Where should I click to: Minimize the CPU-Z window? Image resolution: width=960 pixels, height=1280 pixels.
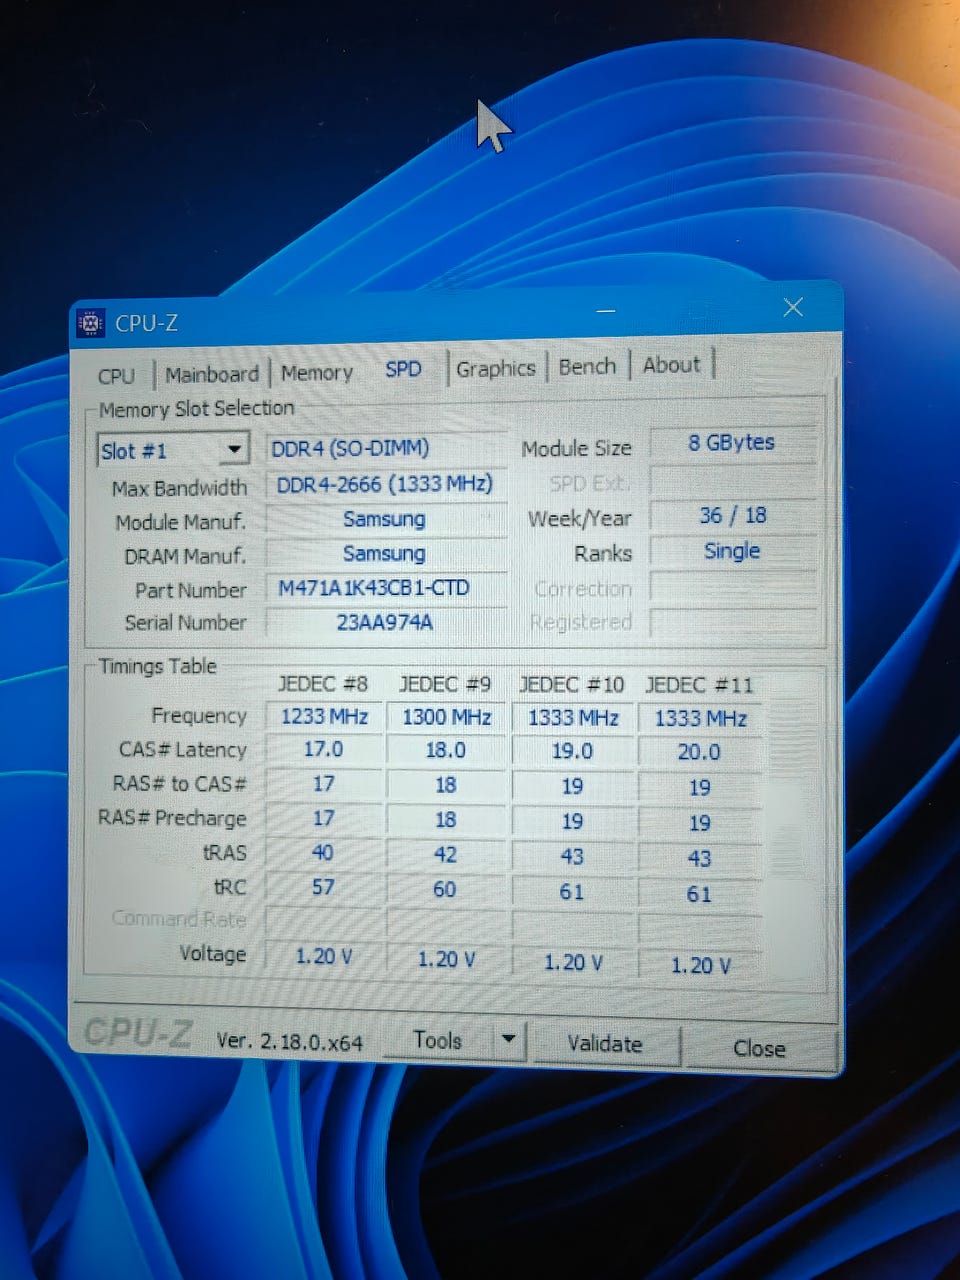(606, 311)
